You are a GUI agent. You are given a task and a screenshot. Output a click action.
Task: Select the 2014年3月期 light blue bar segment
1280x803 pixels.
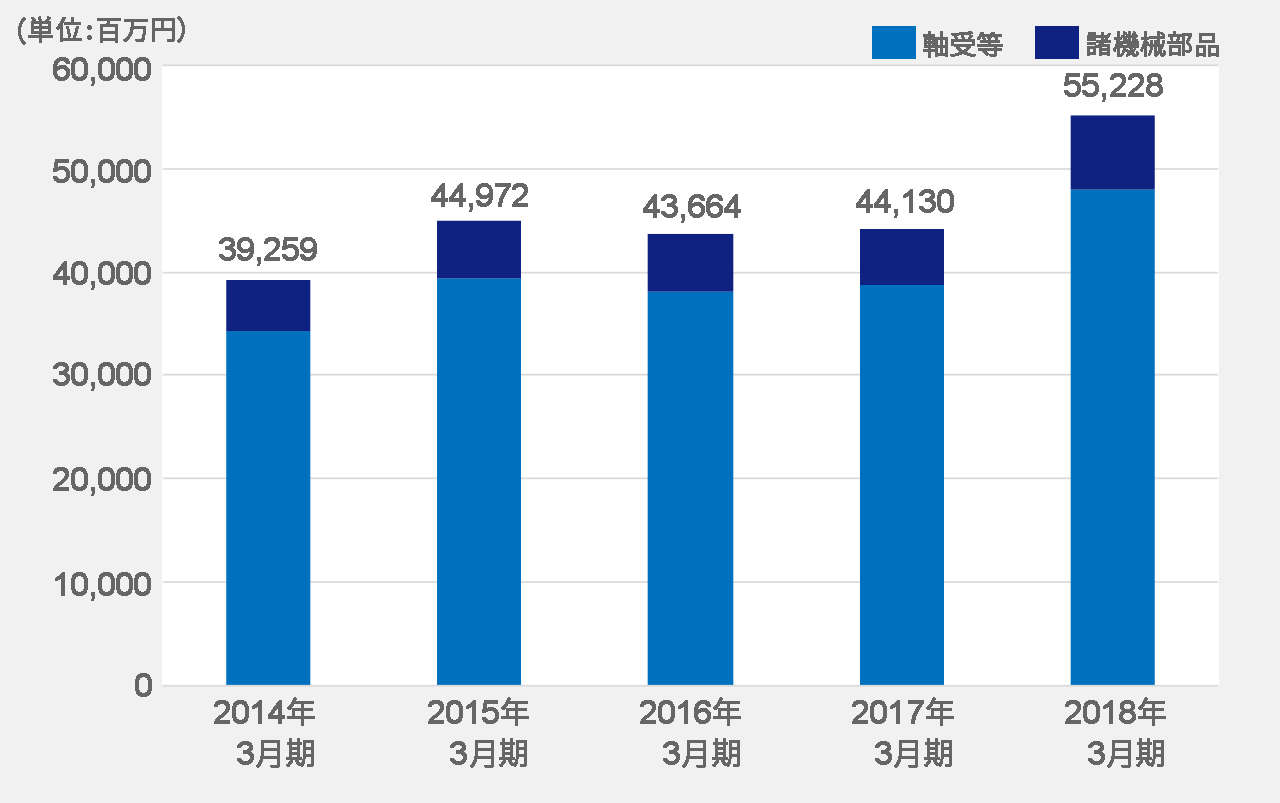tap(268, 508)
